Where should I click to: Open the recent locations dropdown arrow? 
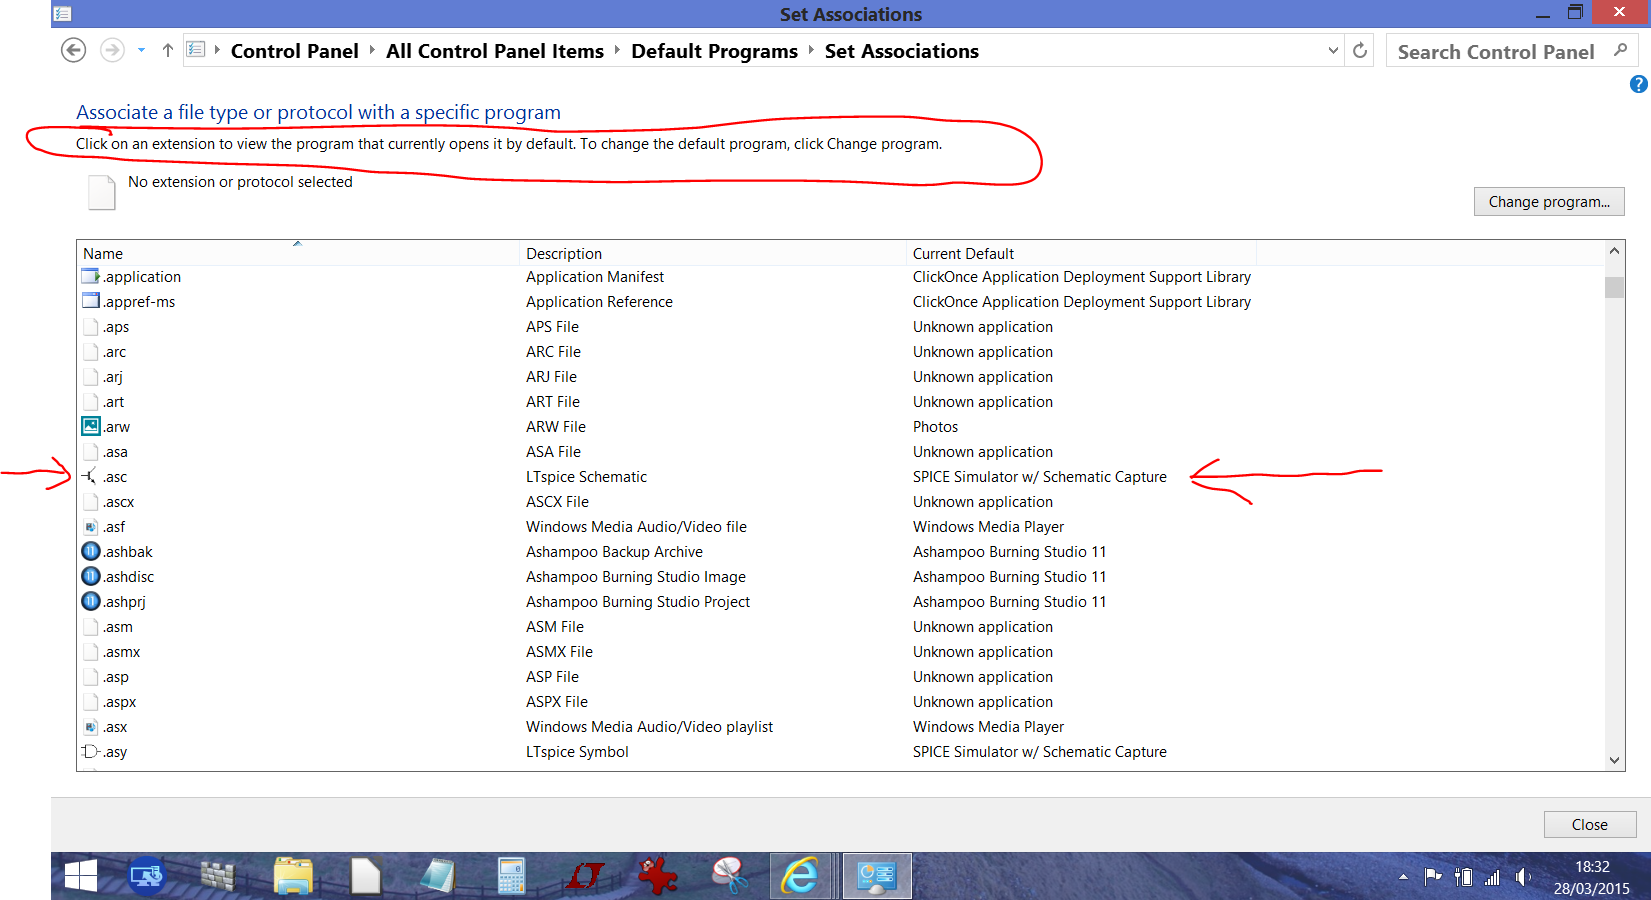tap(141, 50)
